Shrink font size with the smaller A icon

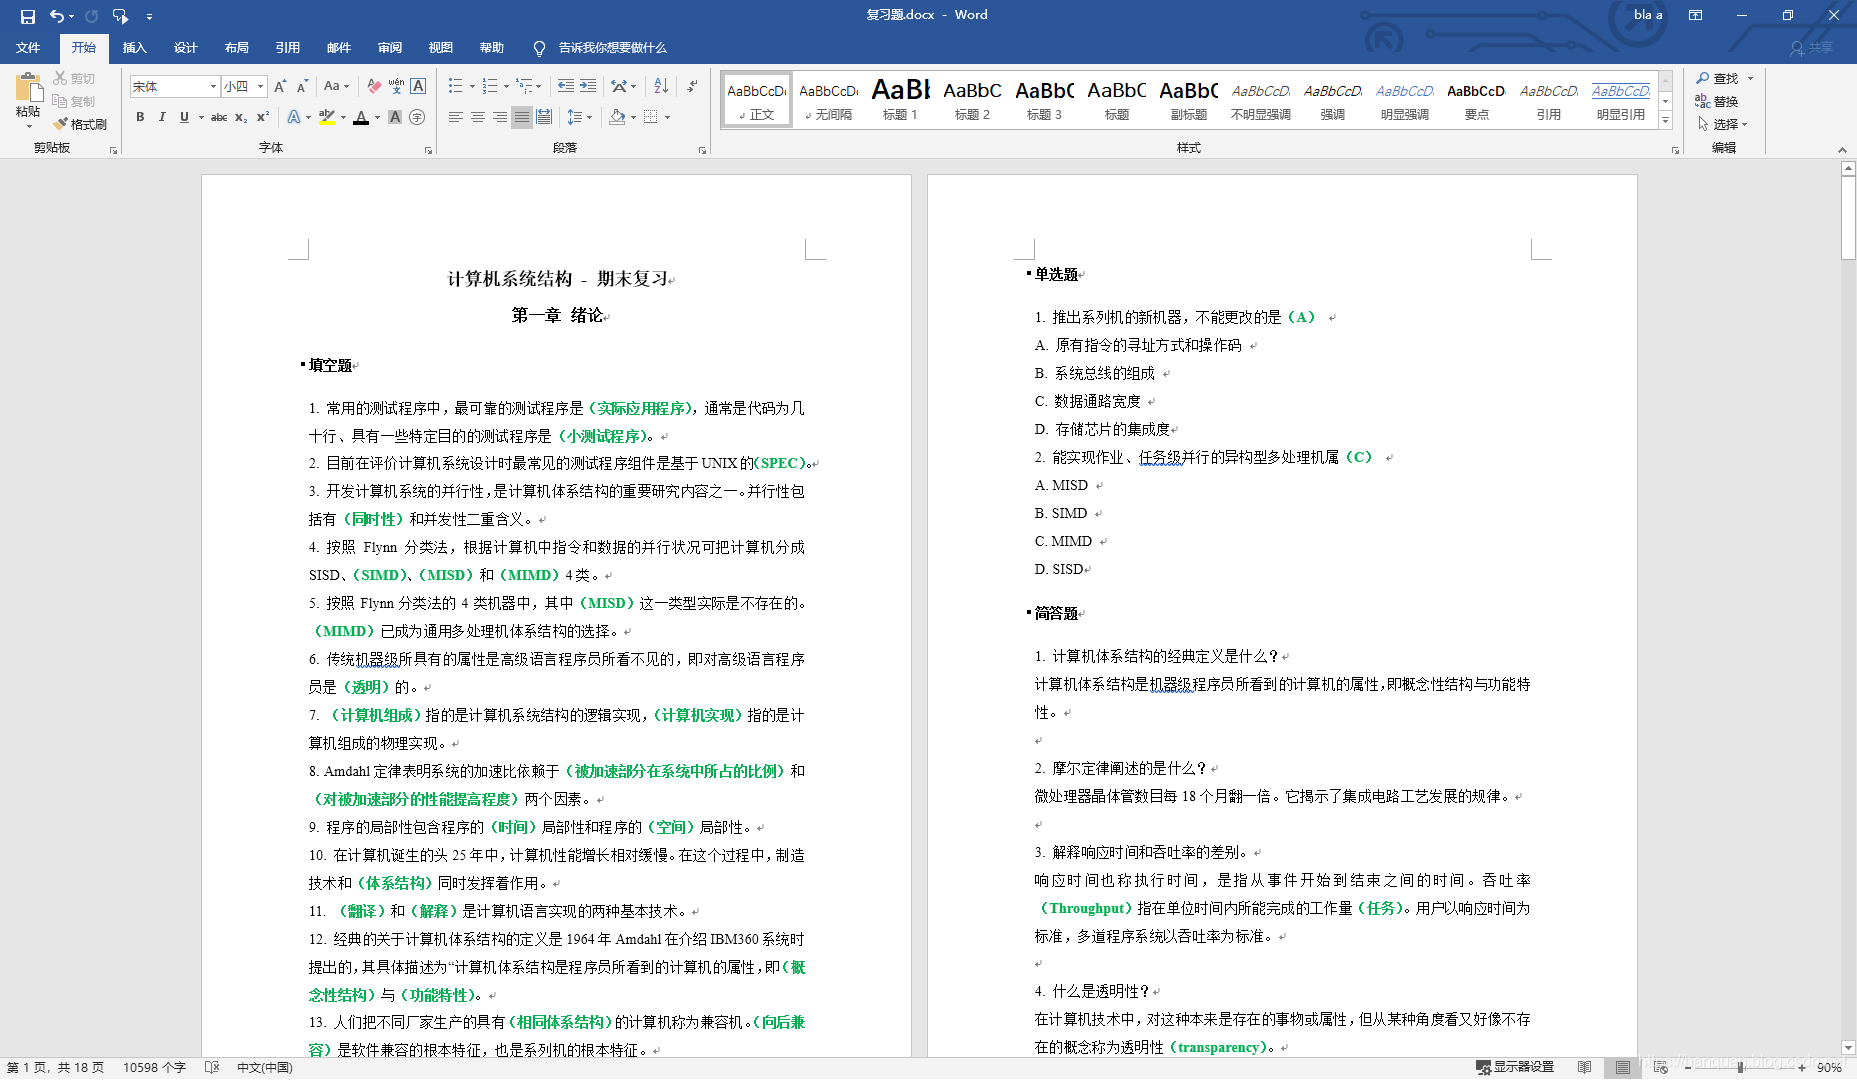coord(302,86)
